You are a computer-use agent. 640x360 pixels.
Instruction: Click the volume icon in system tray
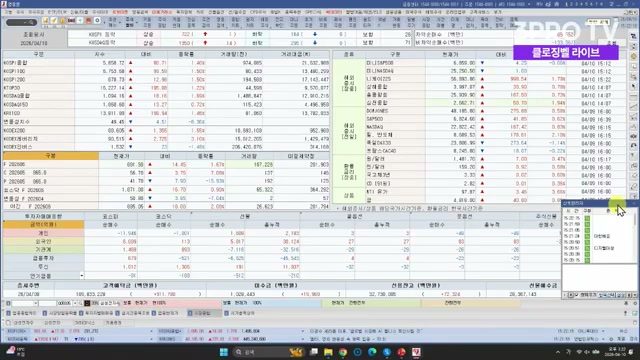click(587, 352)
